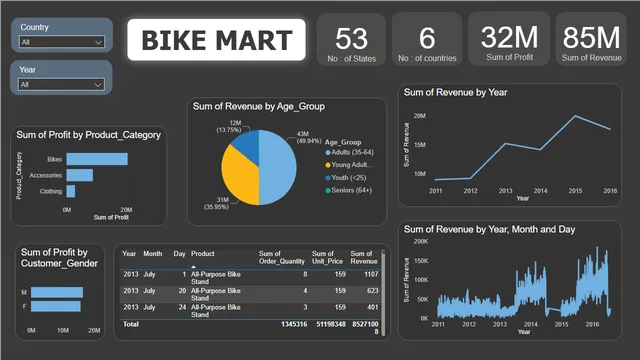
Task: Click the Seniors (64+) legend swatch
Action: (x=327, y=191)
